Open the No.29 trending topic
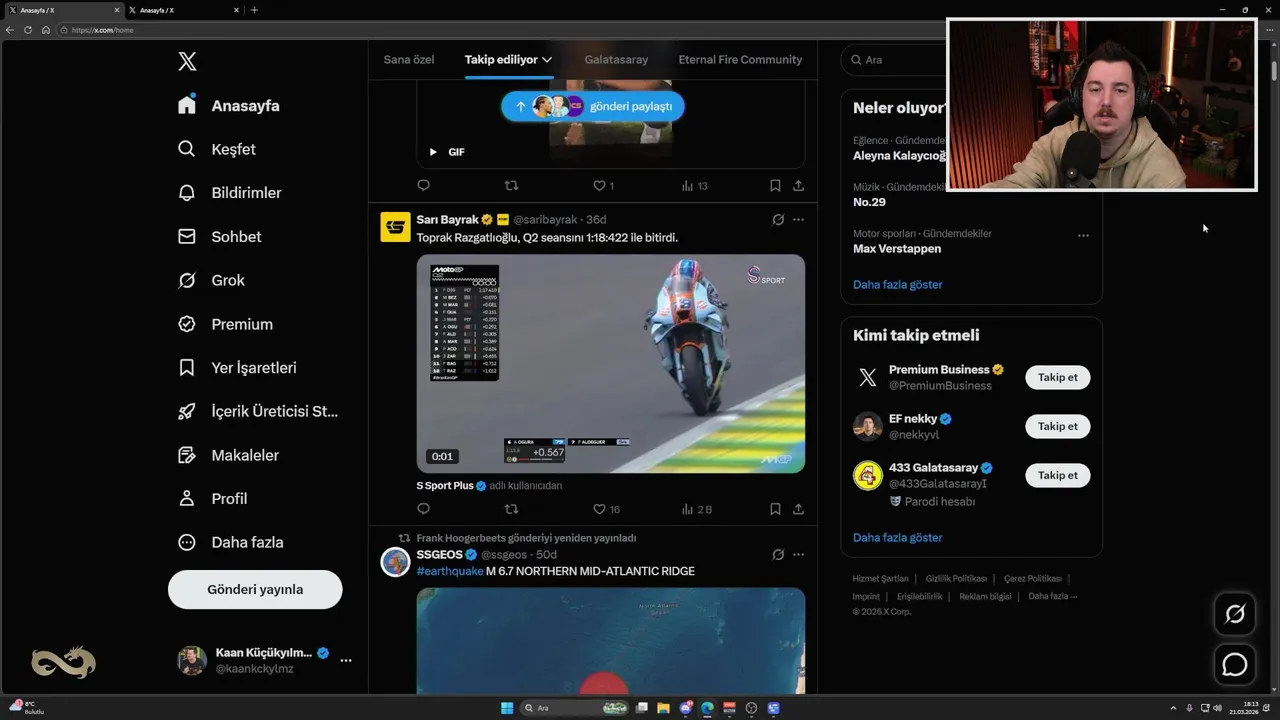 tap(869, 202)
